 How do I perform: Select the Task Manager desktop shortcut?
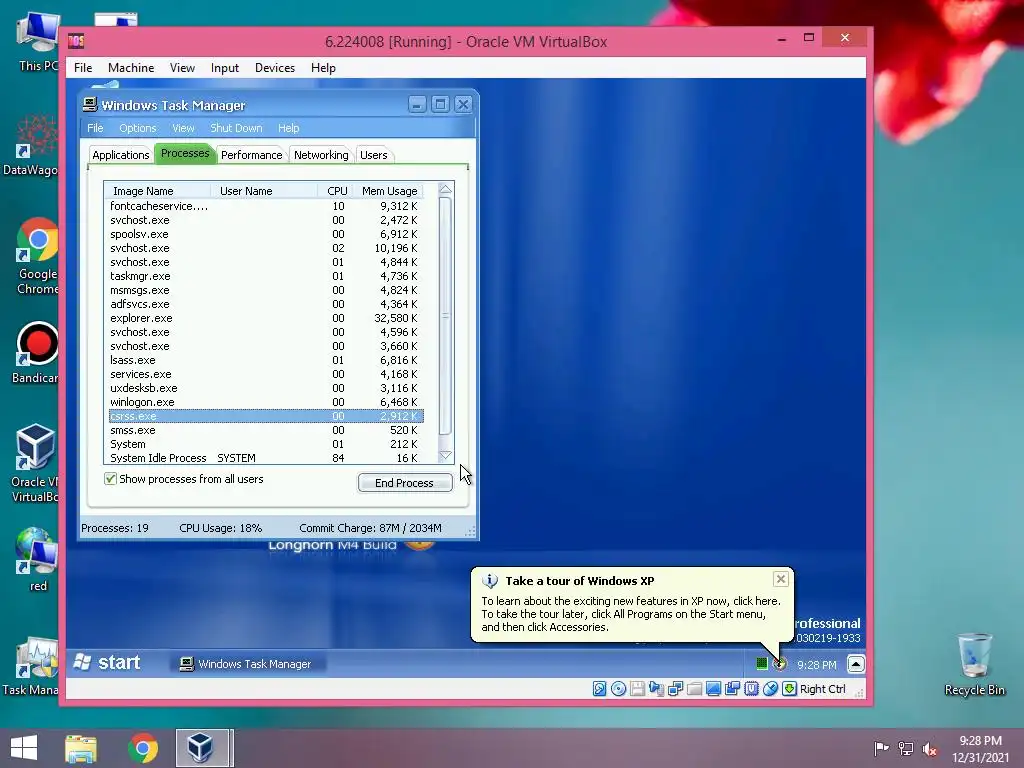click(31, 665)
